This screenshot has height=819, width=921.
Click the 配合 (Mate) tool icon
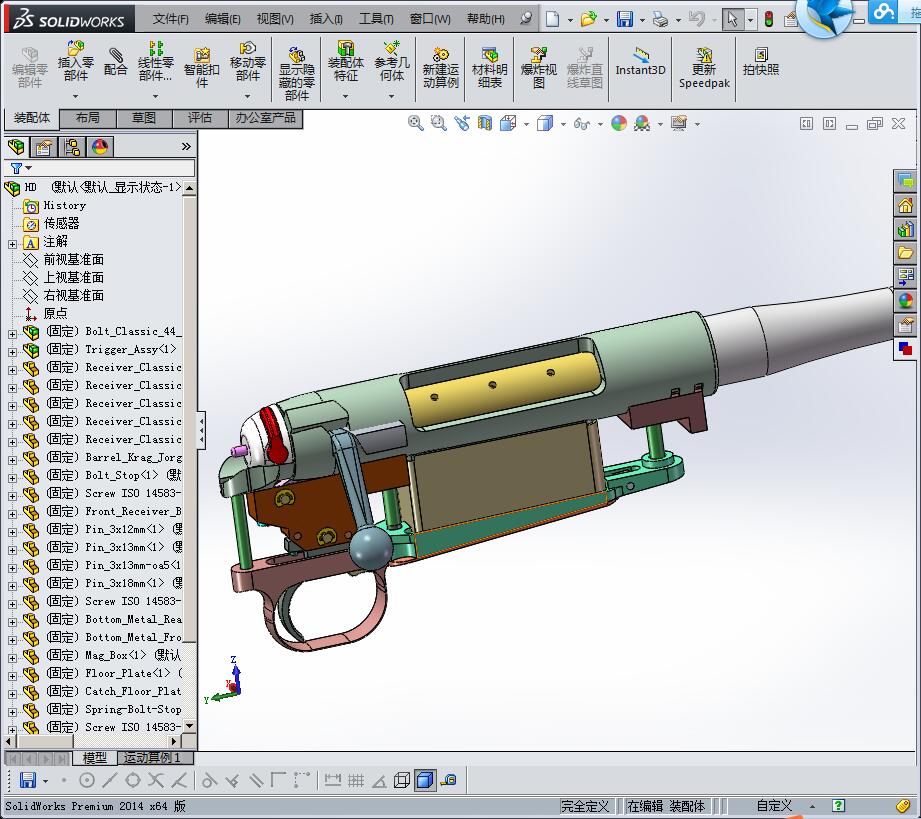click(x=116, y=62)
